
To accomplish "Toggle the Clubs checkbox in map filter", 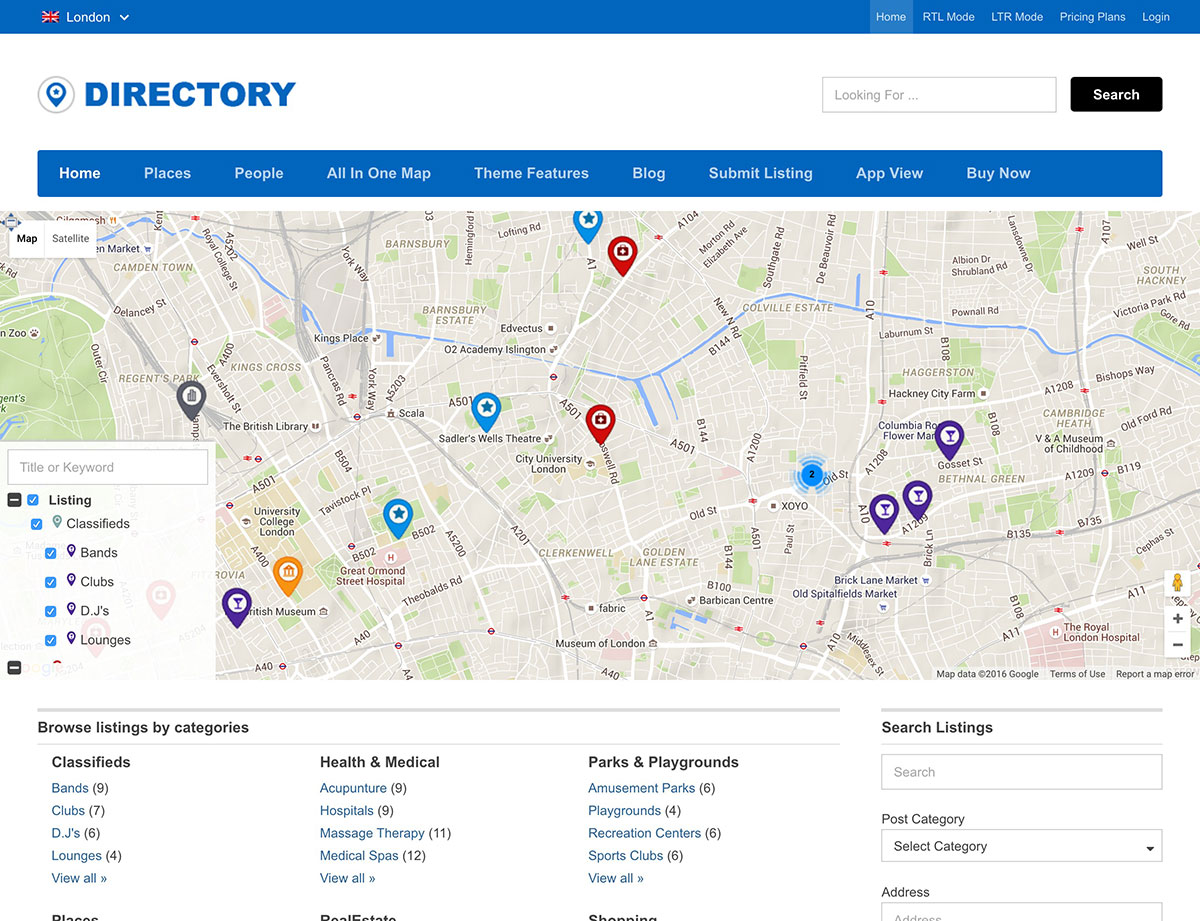I will 51,582.
